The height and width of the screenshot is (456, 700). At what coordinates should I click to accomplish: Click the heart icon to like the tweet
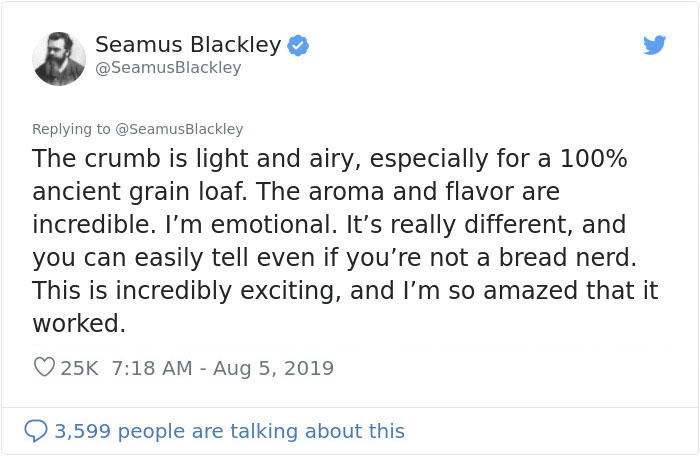point(44,368)
